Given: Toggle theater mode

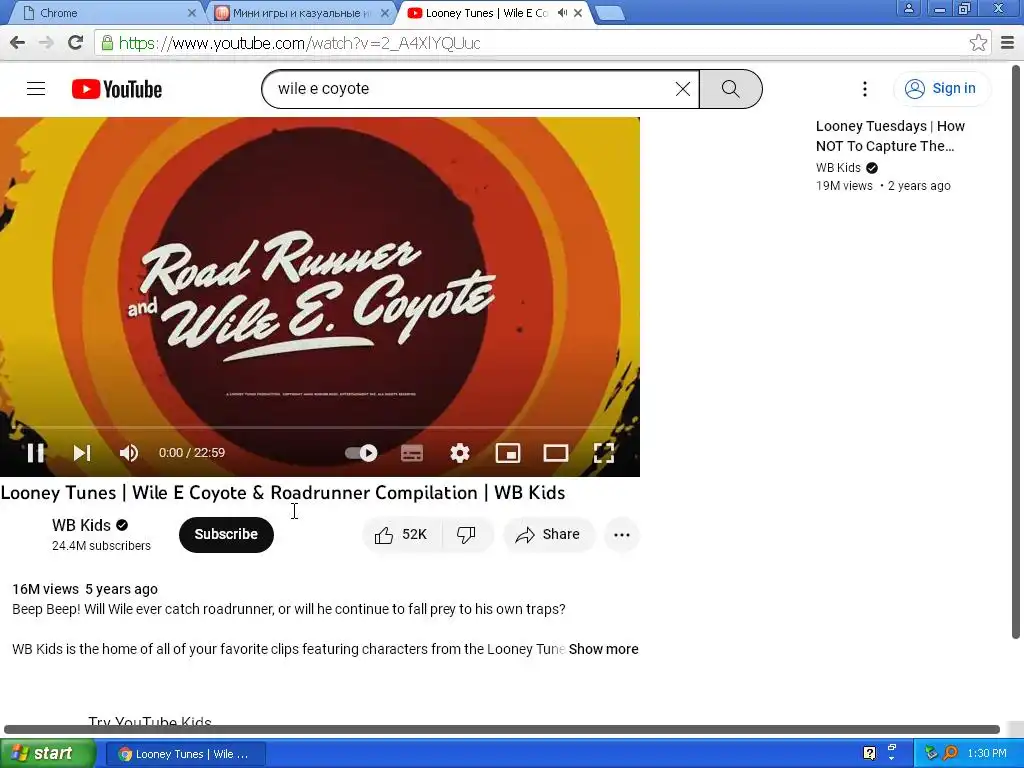Looking at the screenshot, I should point(556,453).
